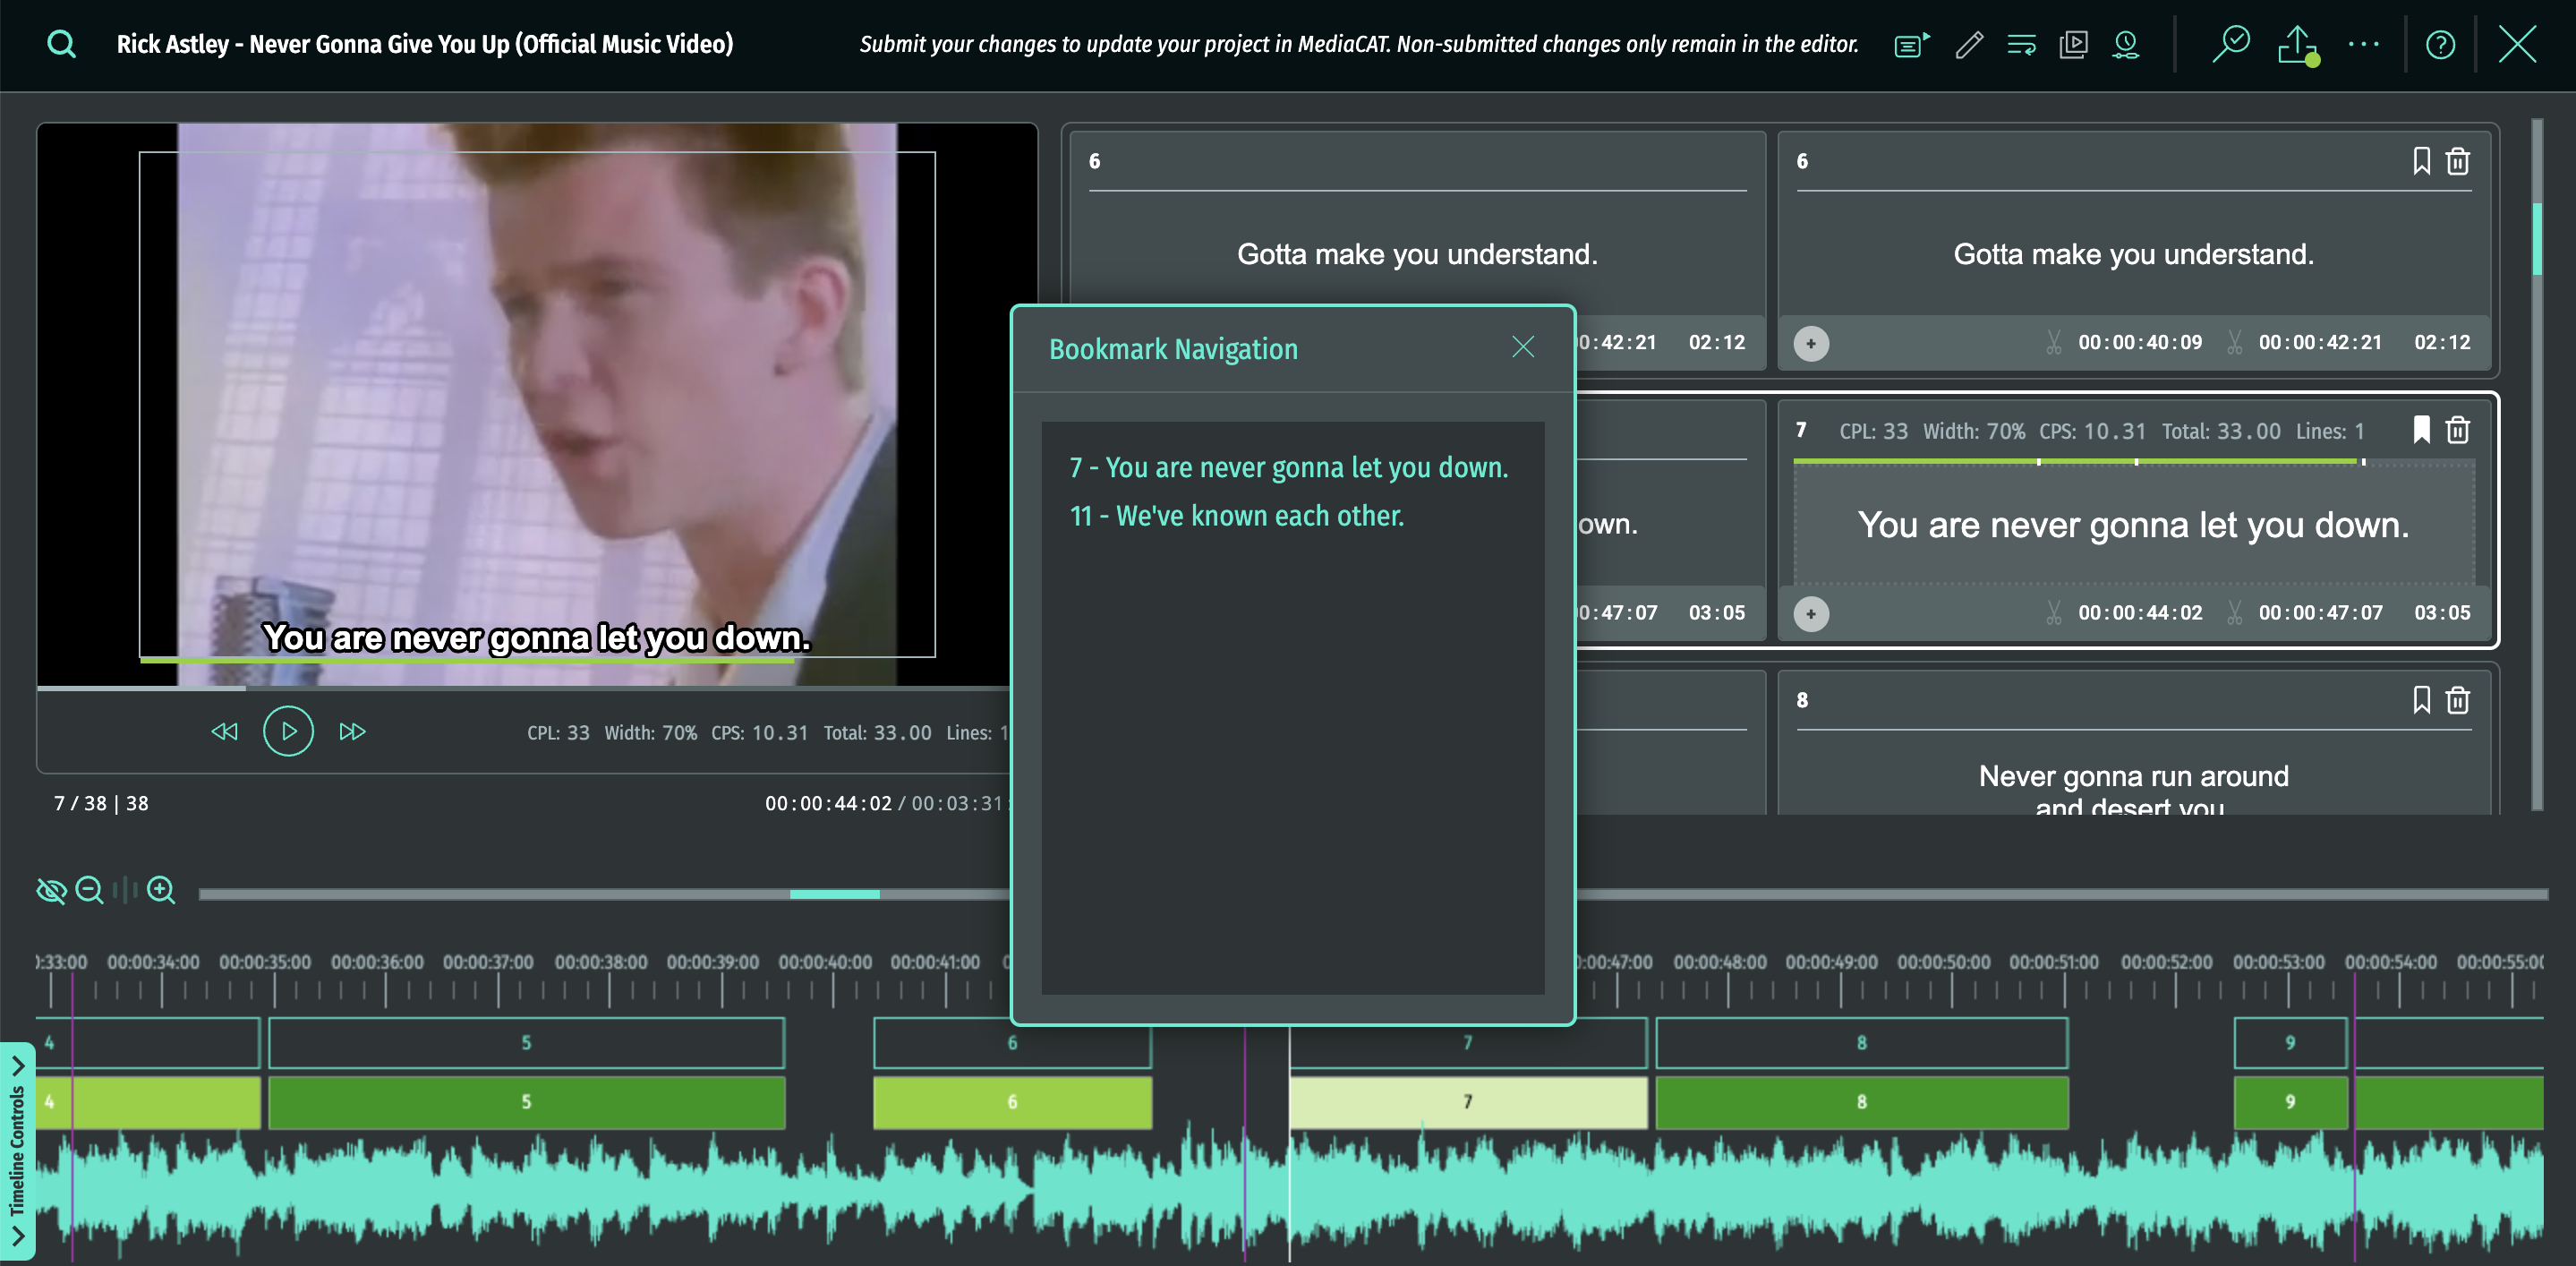Expand add options plus on subtitle 7
Image resolution: width=2576 pixels, height=1266 pixels.
[x=1810, y=613]
